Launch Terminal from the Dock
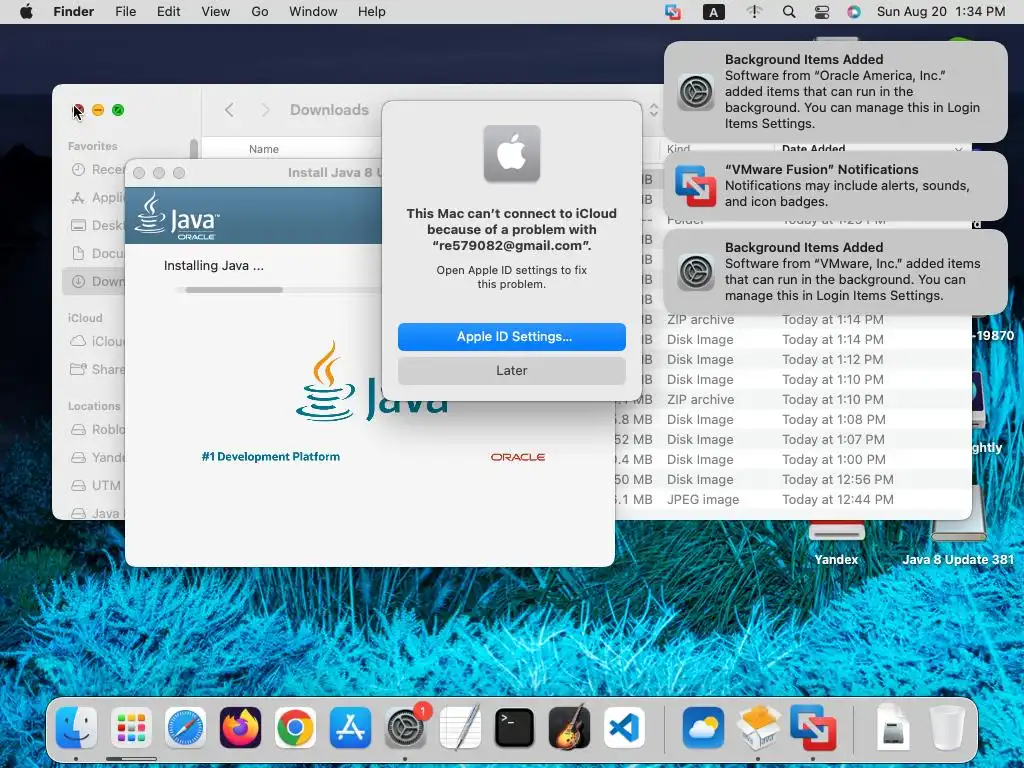 (x=515, y=728)
